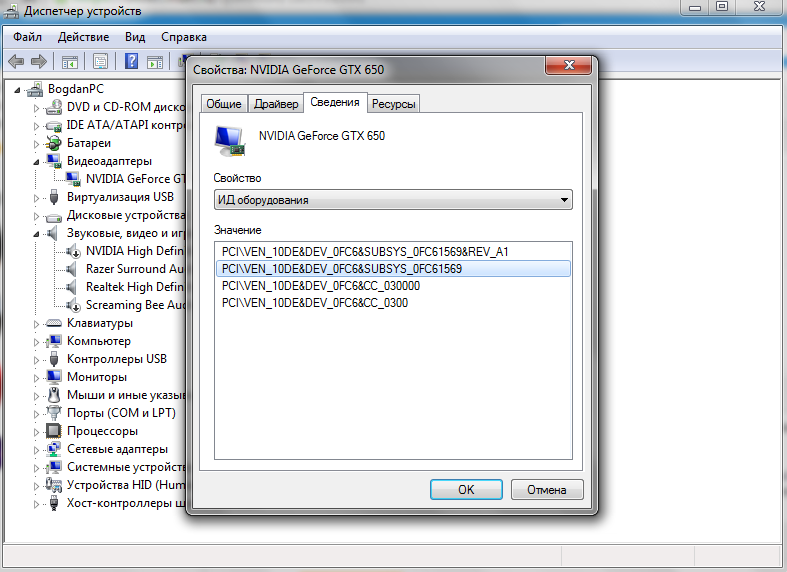
Task: Minimize the Диспетчер устройств window
Action: (695, 7)
